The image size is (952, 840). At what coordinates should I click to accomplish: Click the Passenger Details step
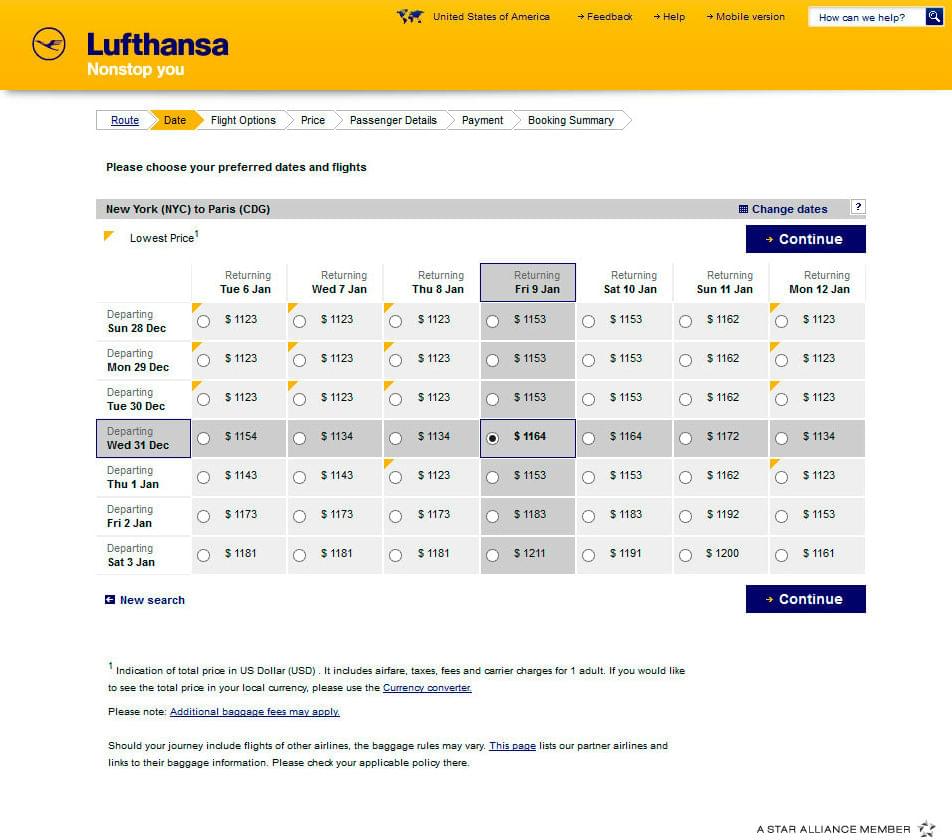point(393,120)
